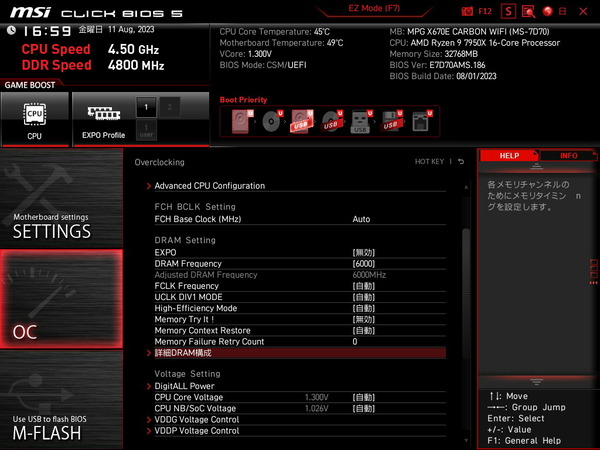Screen dimensions: 600x450
Task: Click the settings list vertical scrollbar
Action: (466, 294)
